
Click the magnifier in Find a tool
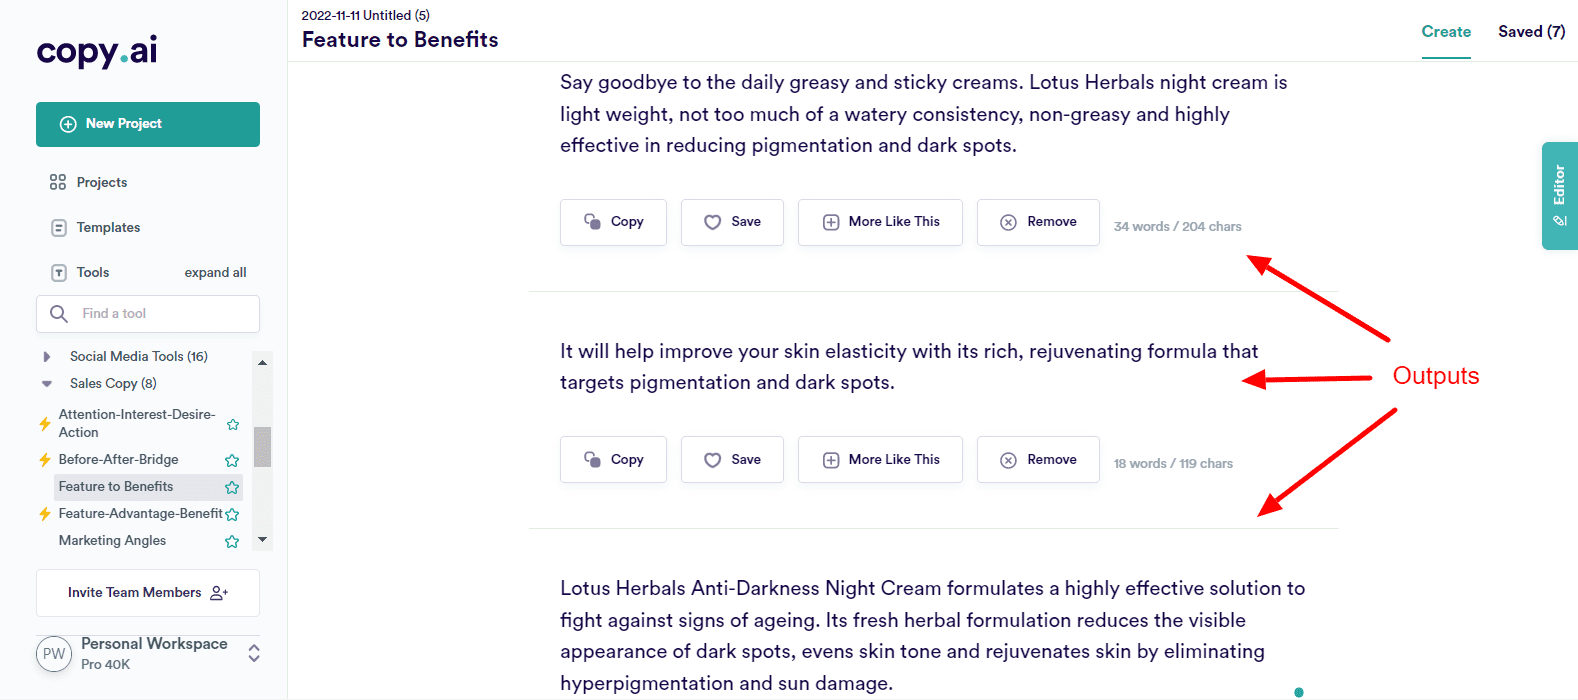(59, 314)
